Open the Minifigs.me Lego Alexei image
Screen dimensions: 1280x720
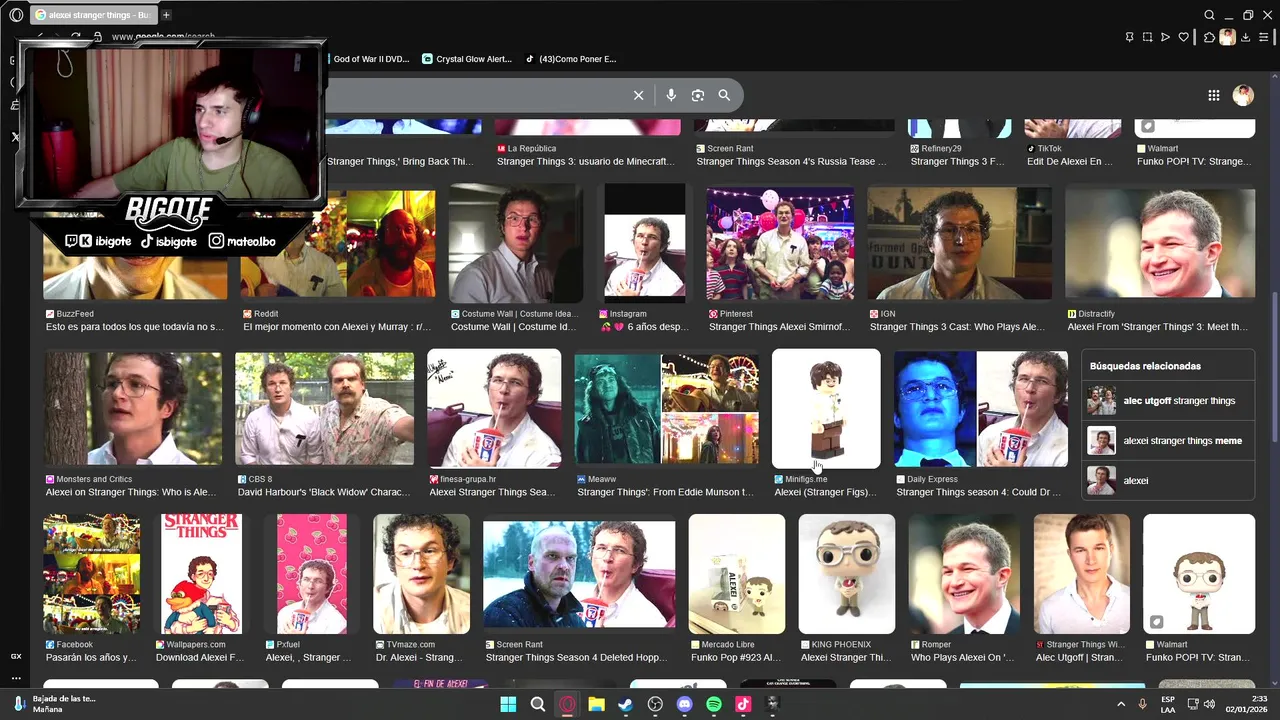(826, 408)
